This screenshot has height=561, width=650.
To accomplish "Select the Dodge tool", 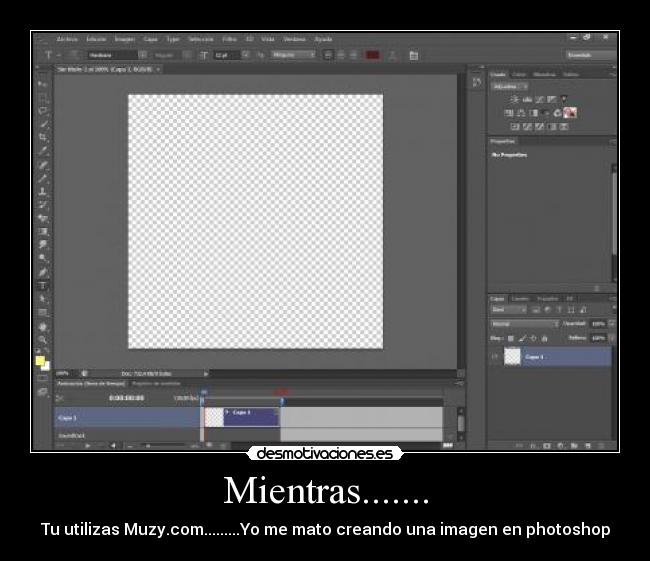I will click(43, 258).
